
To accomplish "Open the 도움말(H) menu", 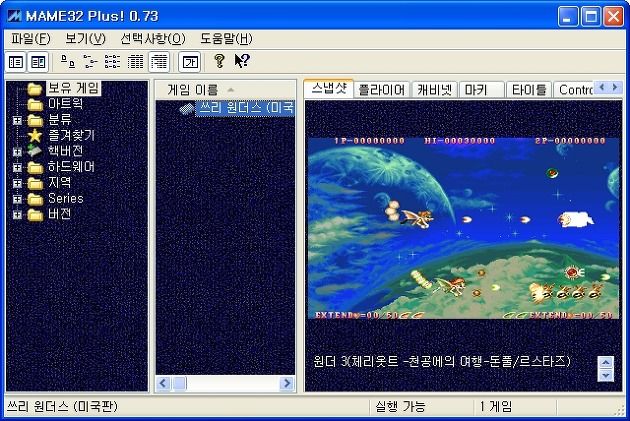I will [x=226, y=39].
